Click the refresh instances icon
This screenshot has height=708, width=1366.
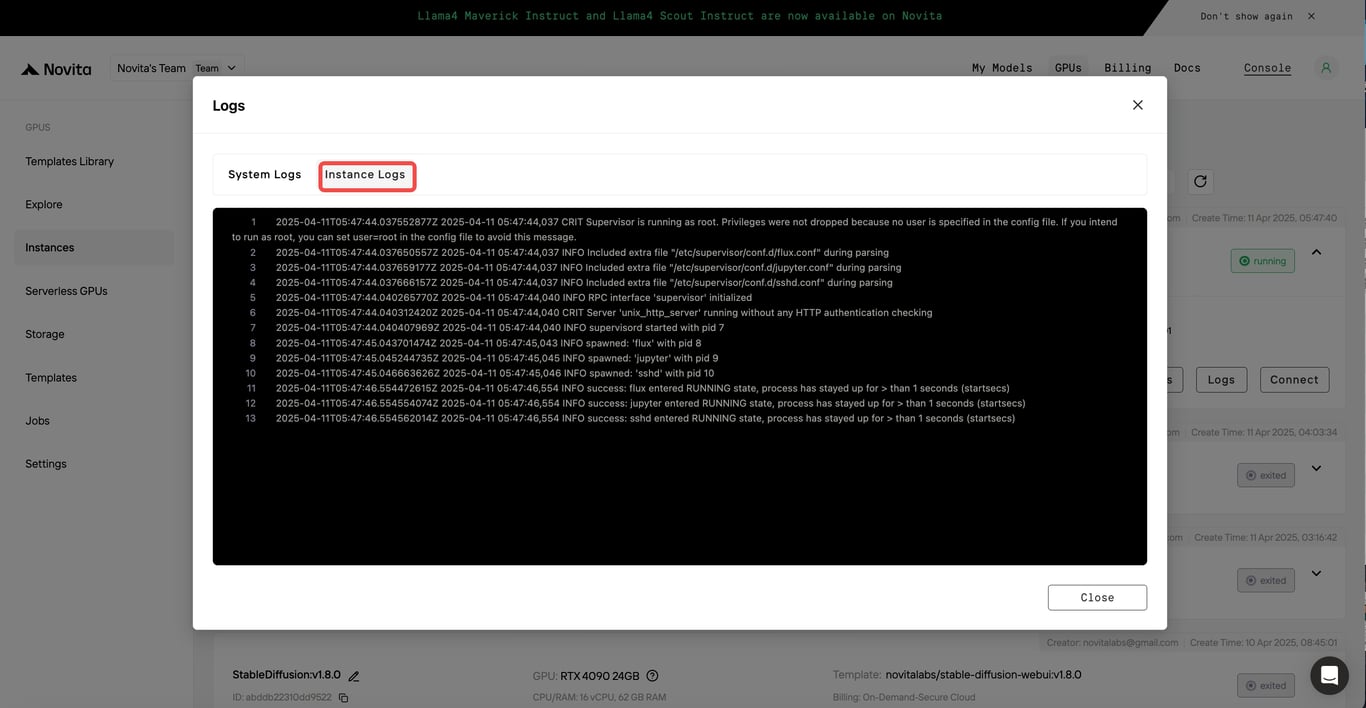click(x=1200, y=181)
